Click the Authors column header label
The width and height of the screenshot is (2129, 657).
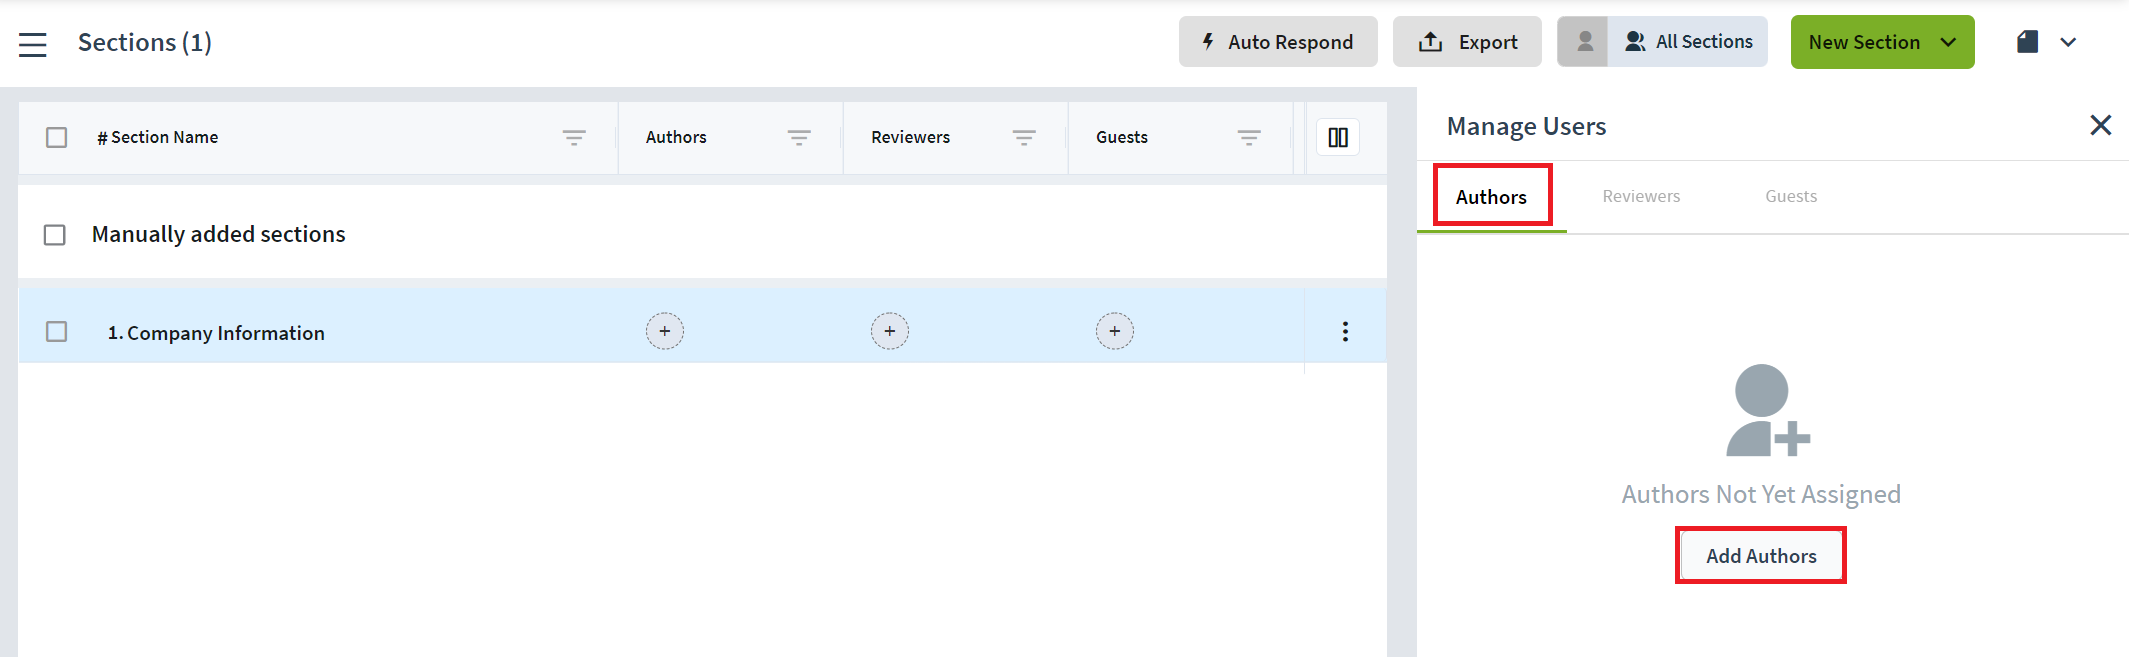click(676, 137)
